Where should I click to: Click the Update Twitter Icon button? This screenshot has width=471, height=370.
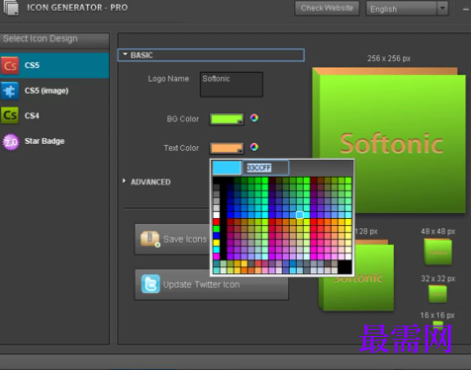pyautogui.click(x=211, y=284)
